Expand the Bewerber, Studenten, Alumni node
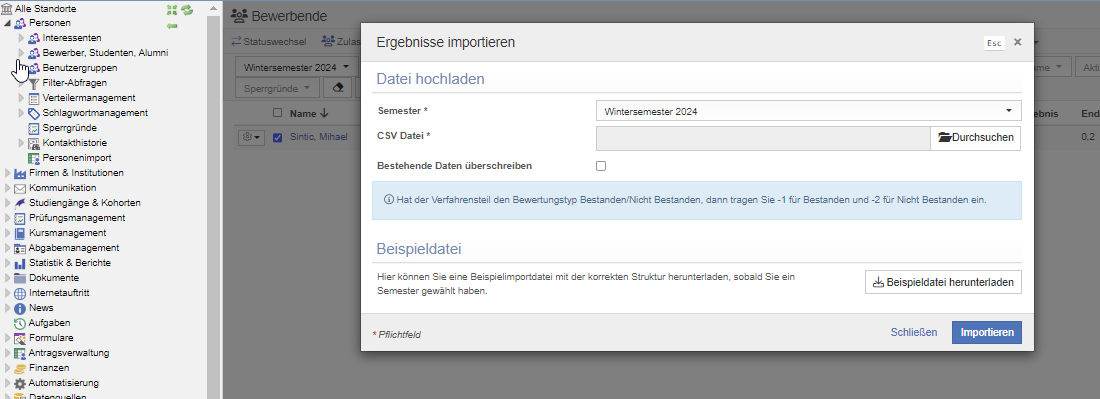1100x399 pixels. [x=21, y=53]
